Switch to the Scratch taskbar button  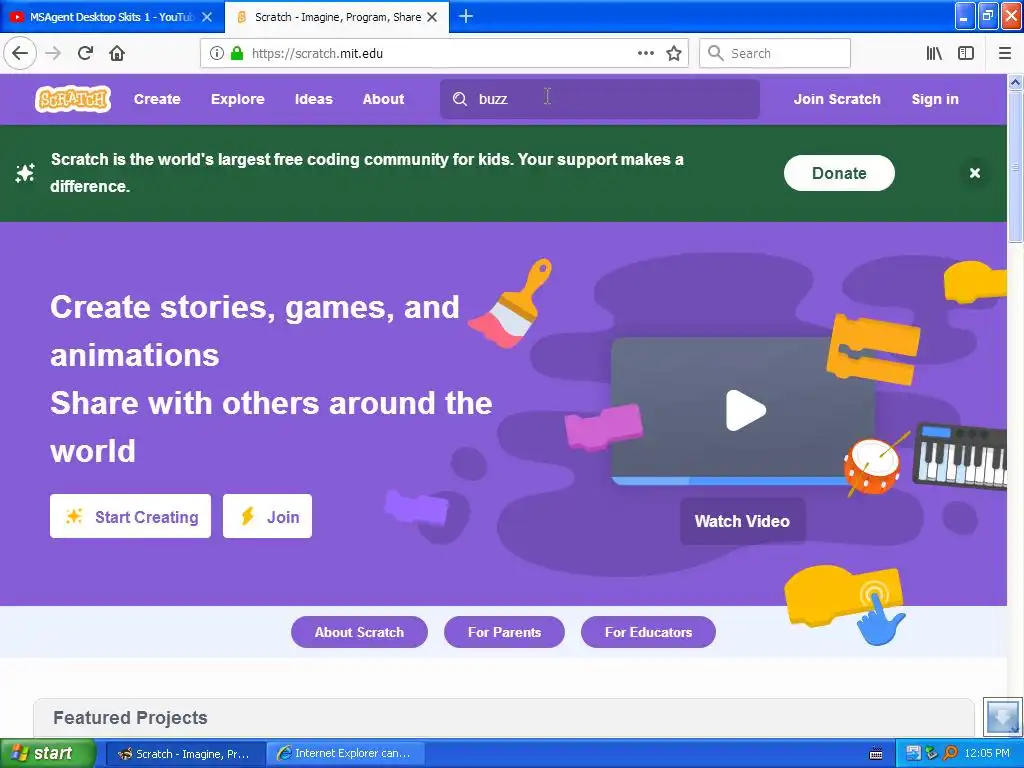tap(185, 754)
